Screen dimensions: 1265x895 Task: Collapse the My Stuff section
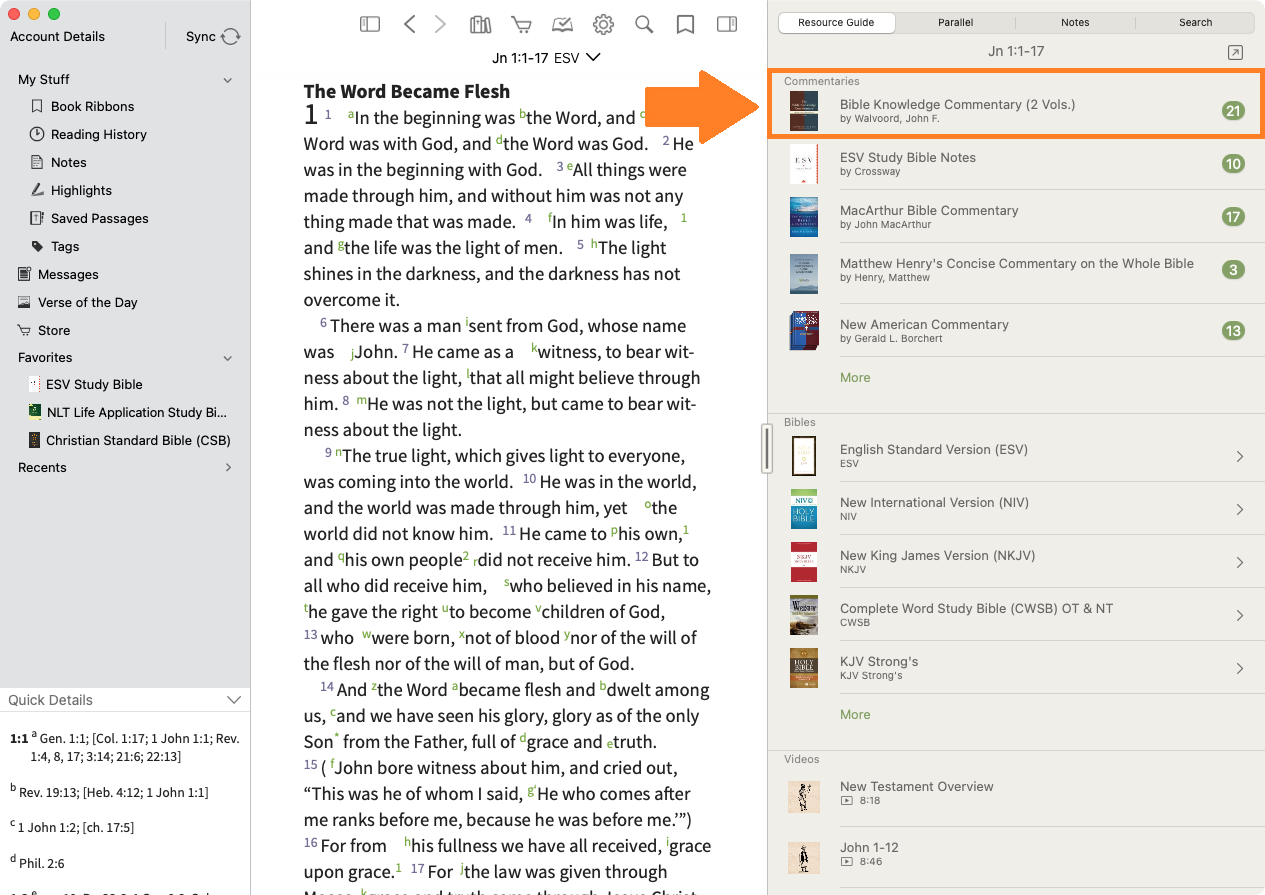coord(228,80)
